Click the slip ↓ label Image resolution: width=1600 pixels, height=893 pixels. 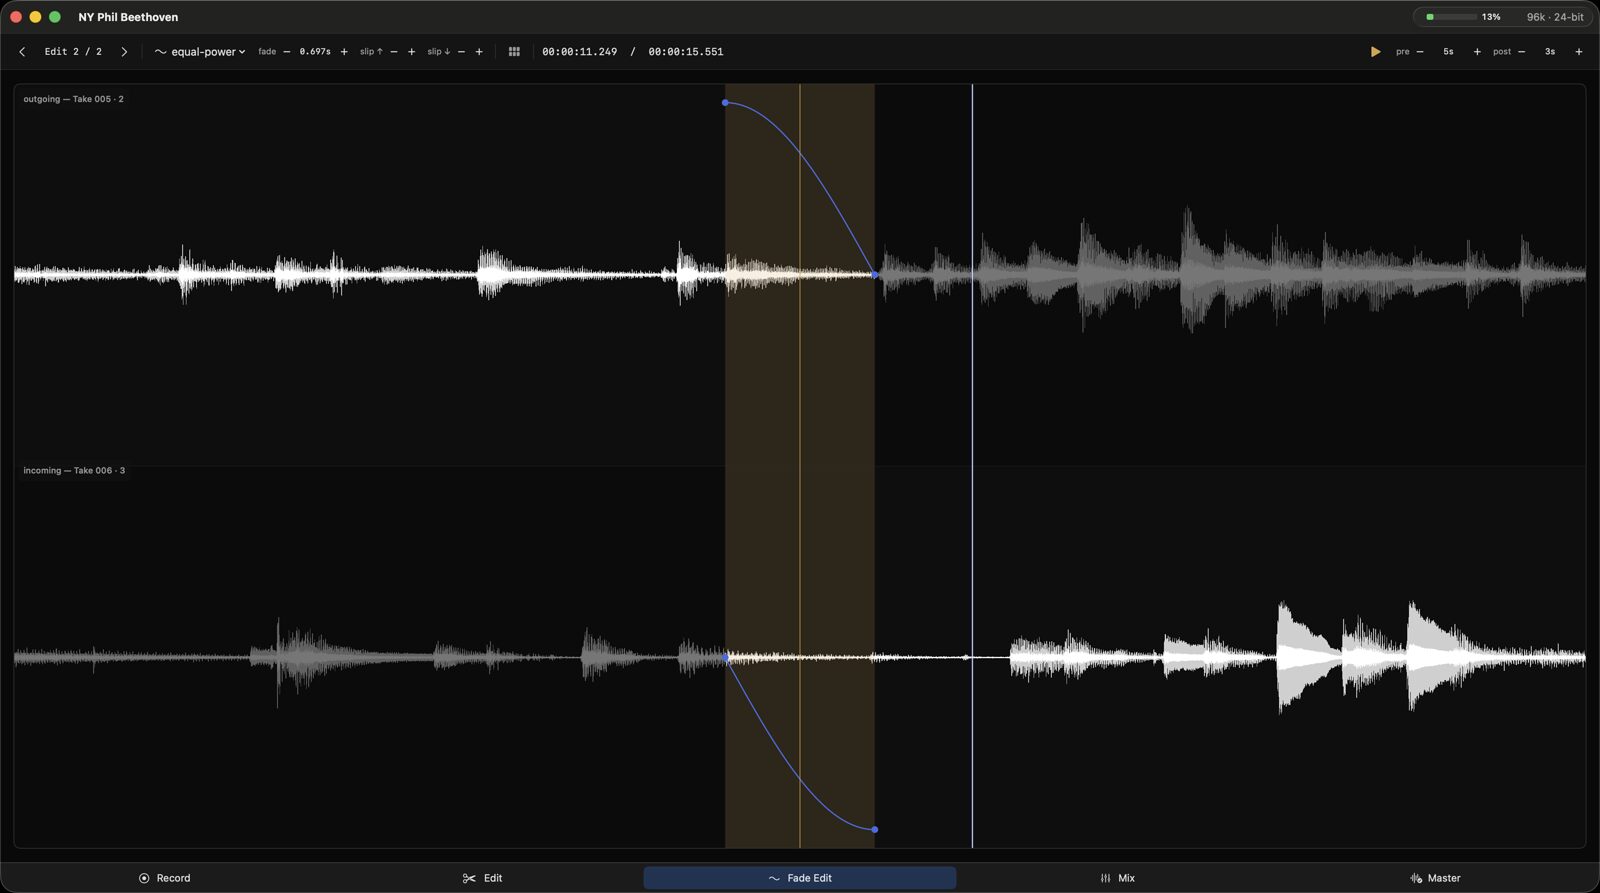(439, 52)
